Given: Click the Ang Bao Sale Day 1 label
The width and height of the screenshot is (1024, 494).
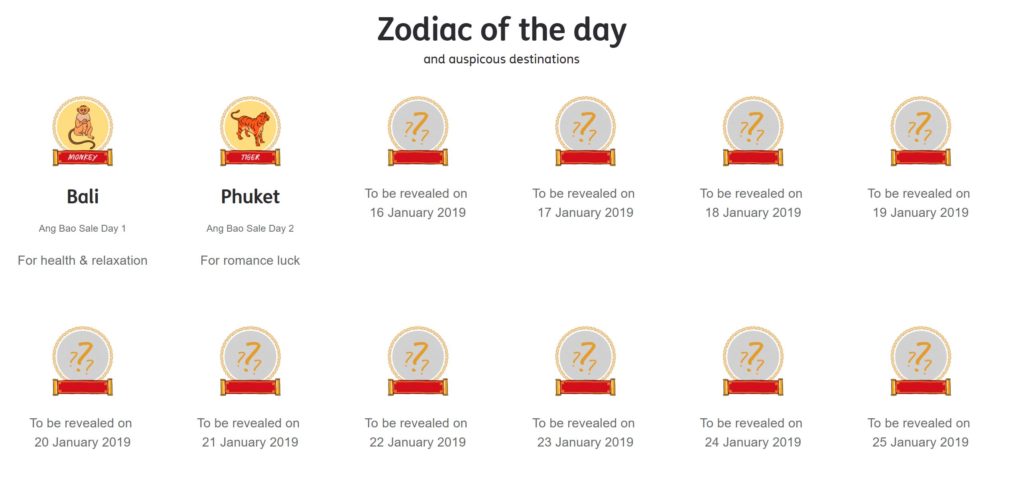Looking at the screenshot, I should coord(82,229).
